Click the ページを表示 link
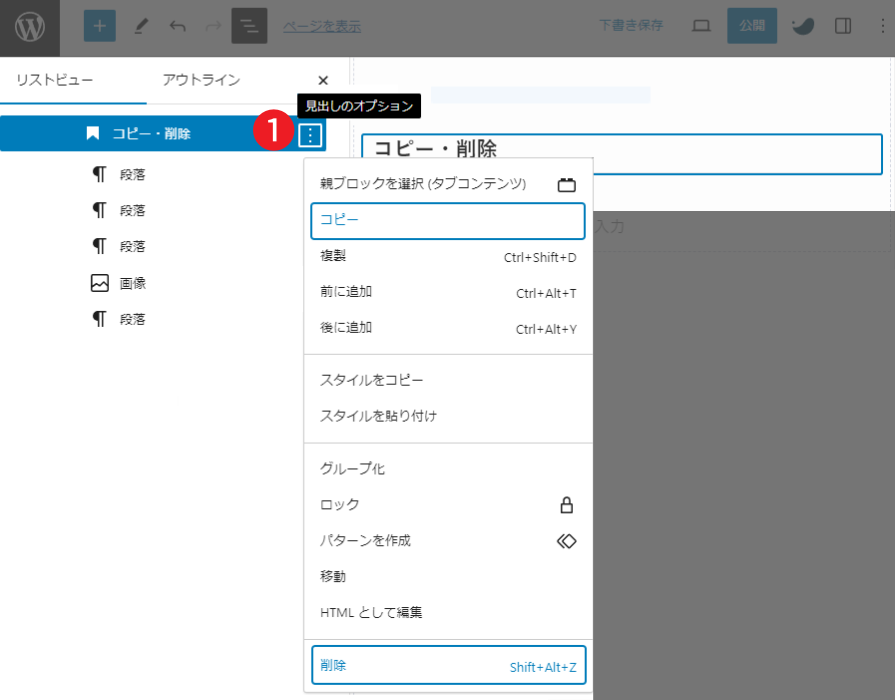Screen dimensions: 895x700 (x=322, y=27)
